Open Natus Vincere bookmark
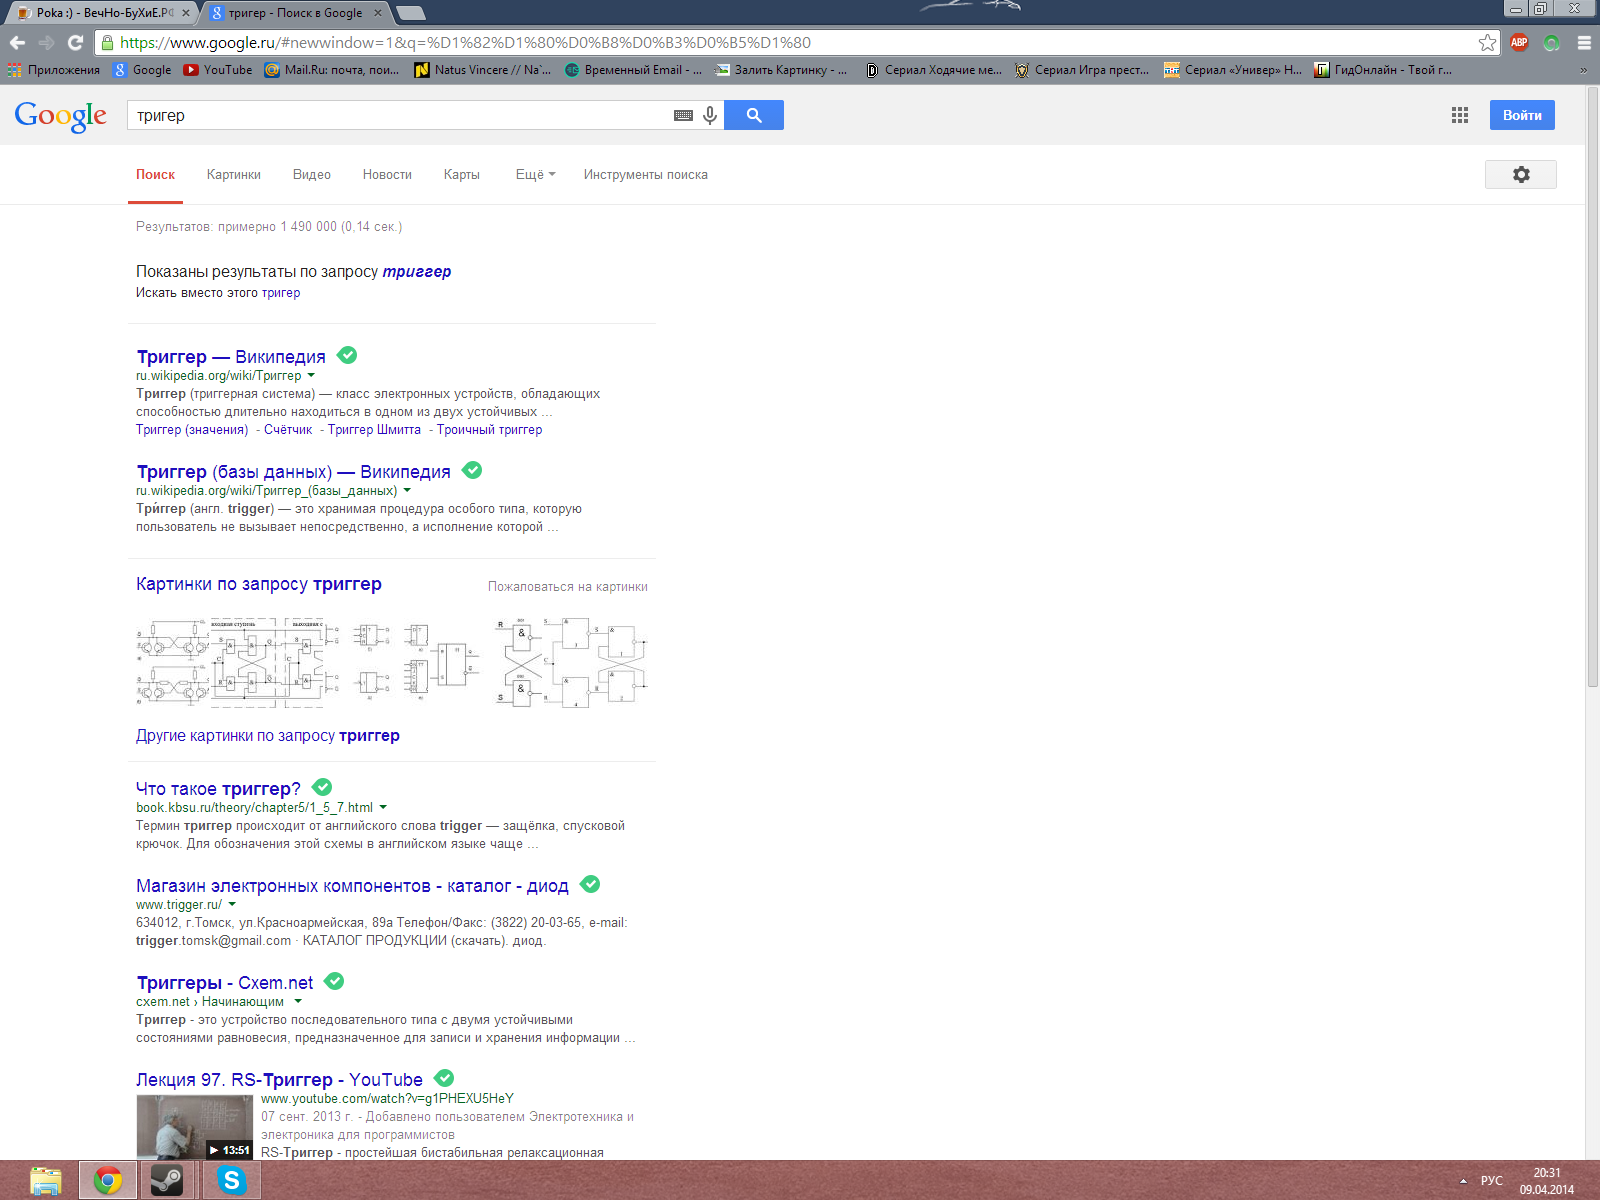Image resolution: width=1600 pixels, height=1200 pixels. click(x=483, y=70)
